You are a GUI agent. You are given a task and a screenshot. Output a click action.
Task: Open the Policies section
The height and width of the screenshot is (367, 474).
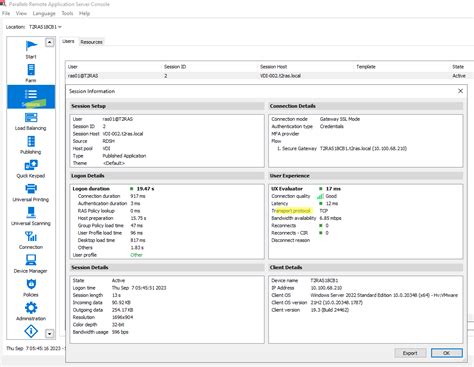[31, 287]
